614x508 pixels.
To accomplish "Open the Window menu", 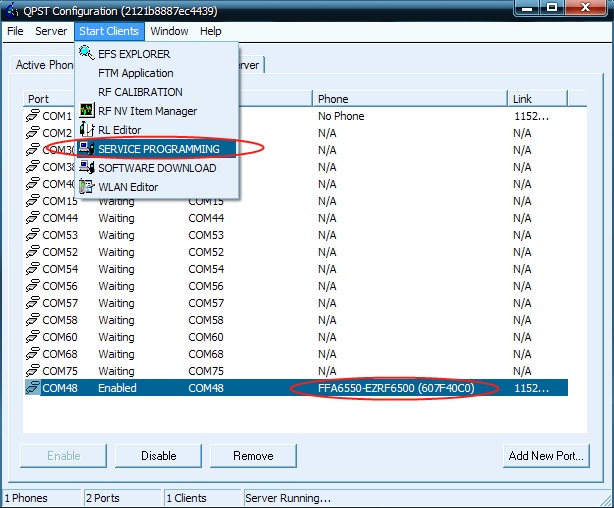I will click(169, 31).
